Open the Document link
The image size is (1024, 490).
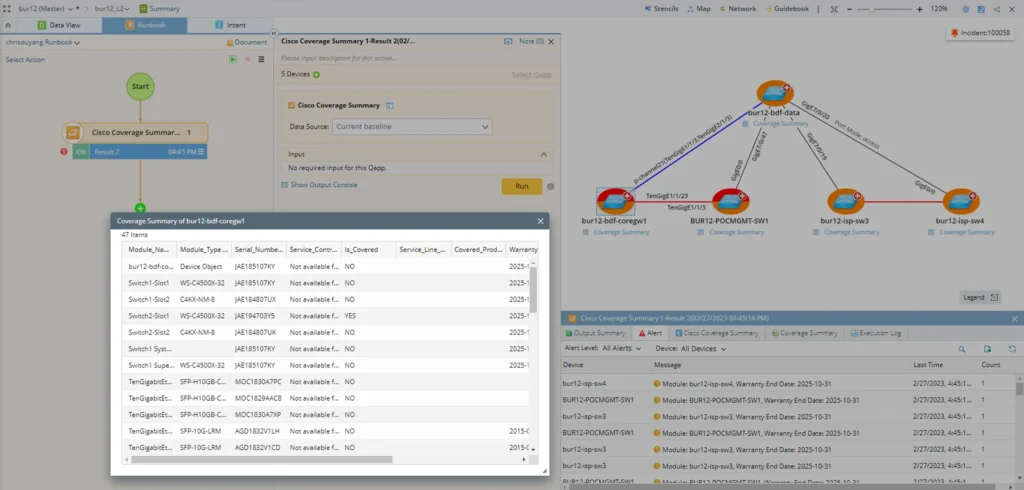(247, 42)
